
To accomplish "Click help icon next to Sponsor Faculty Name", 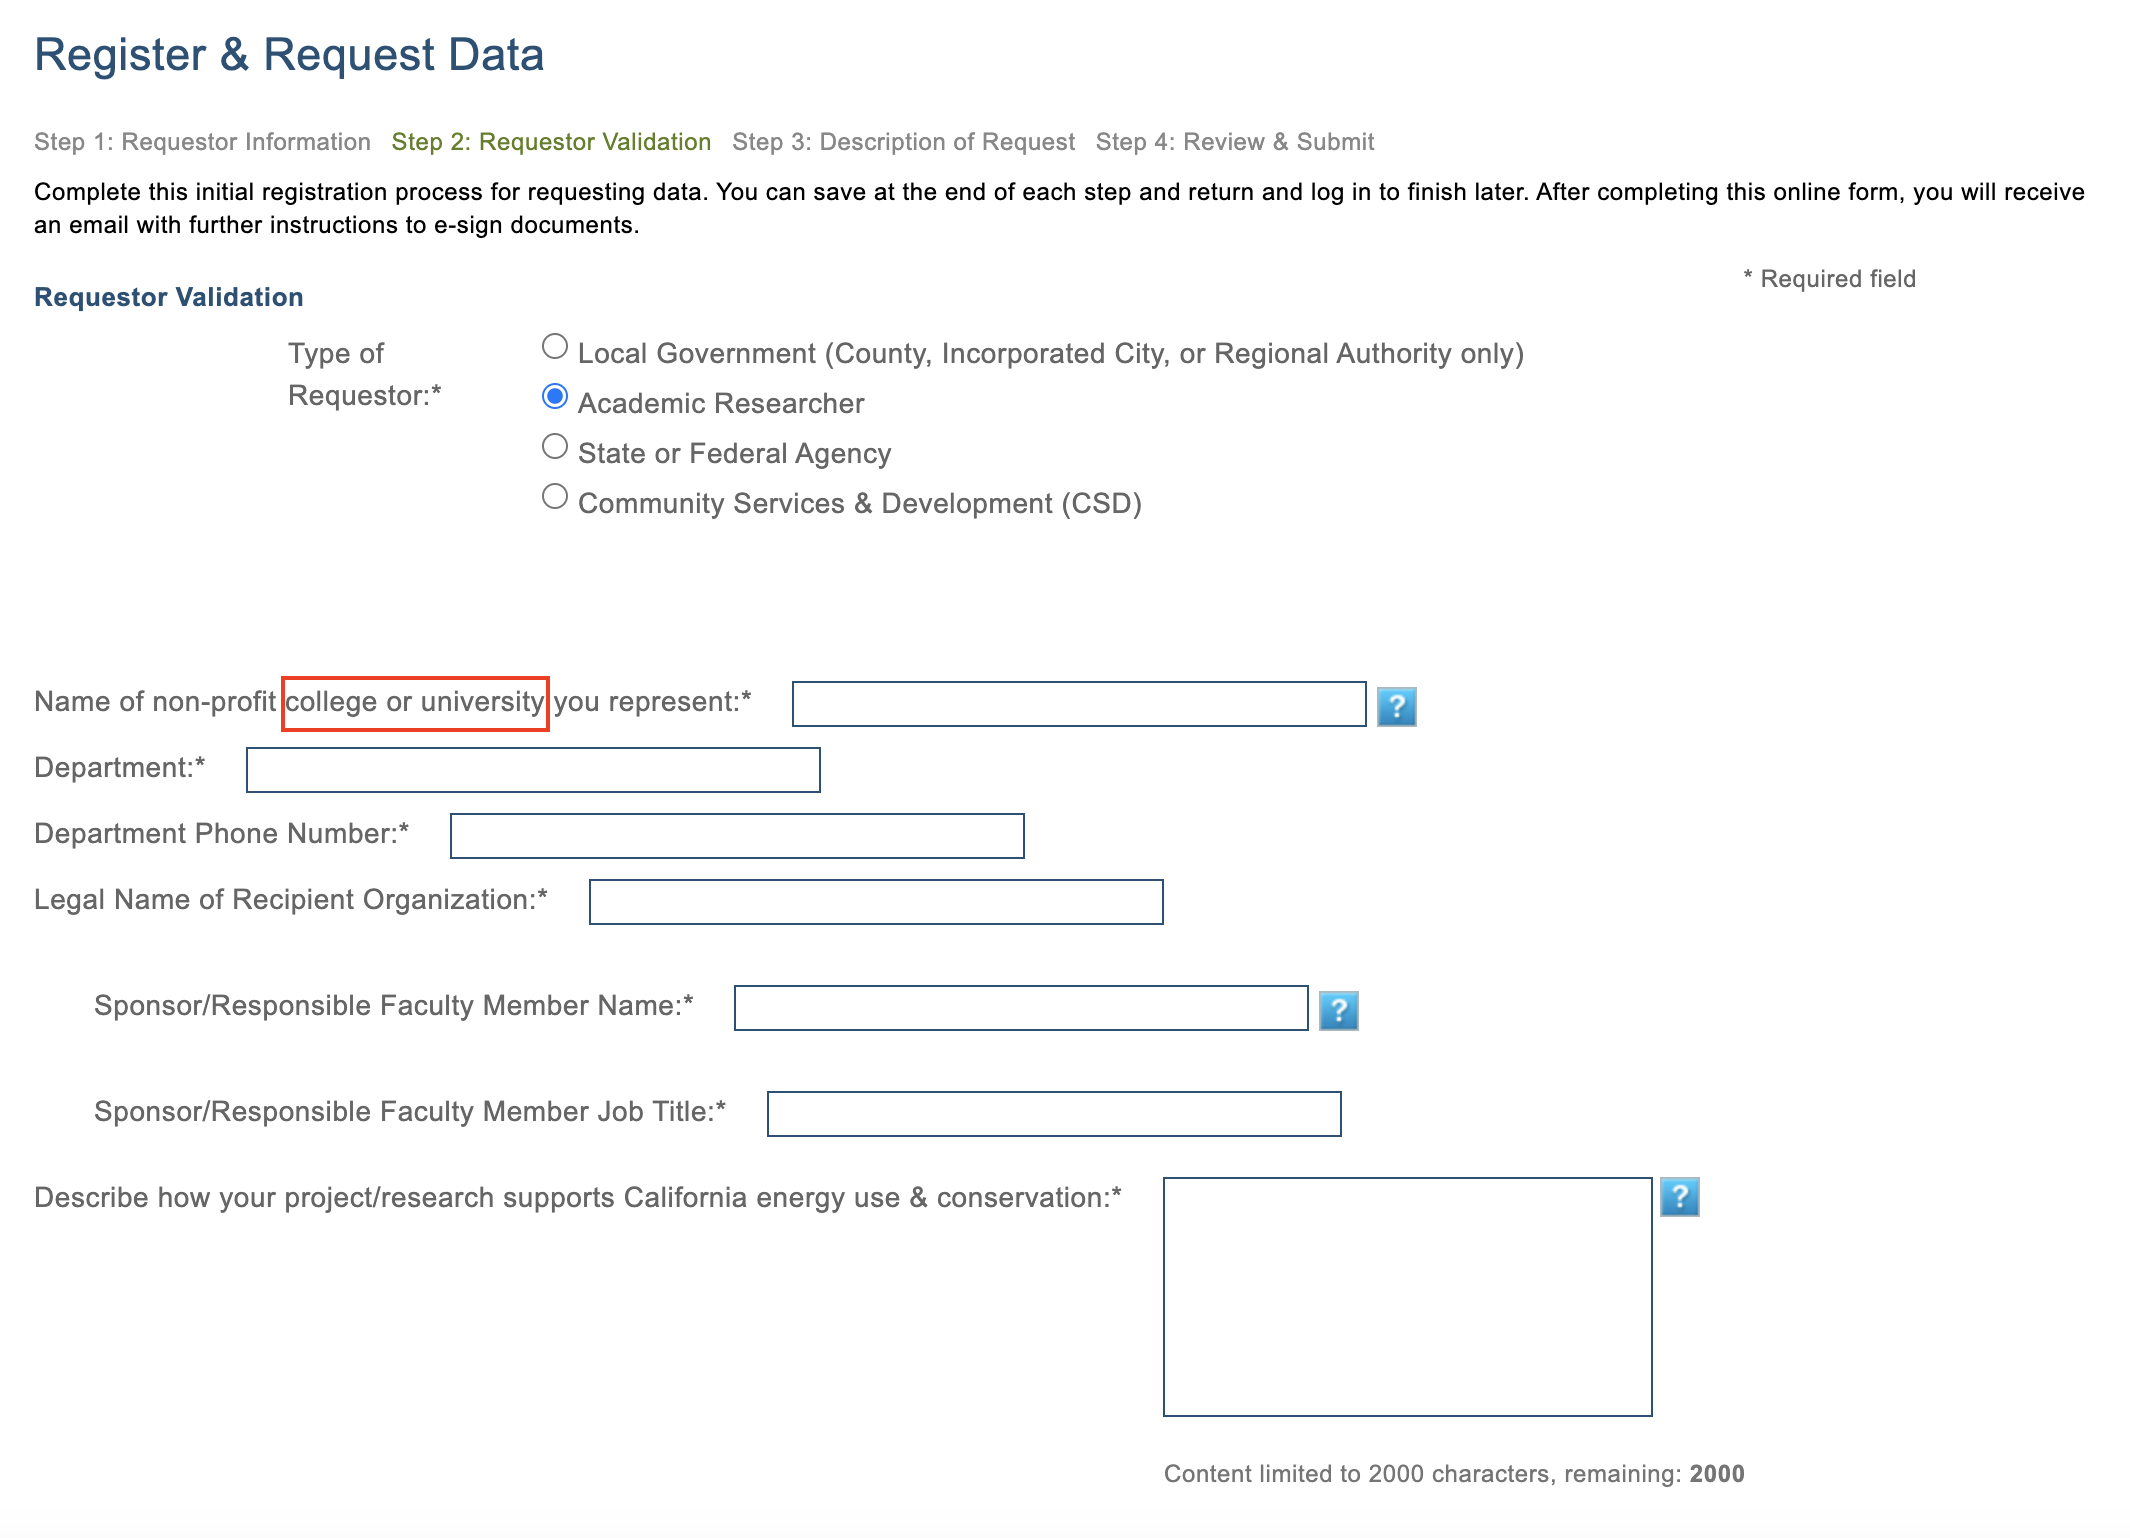I will (1338, 1011).
